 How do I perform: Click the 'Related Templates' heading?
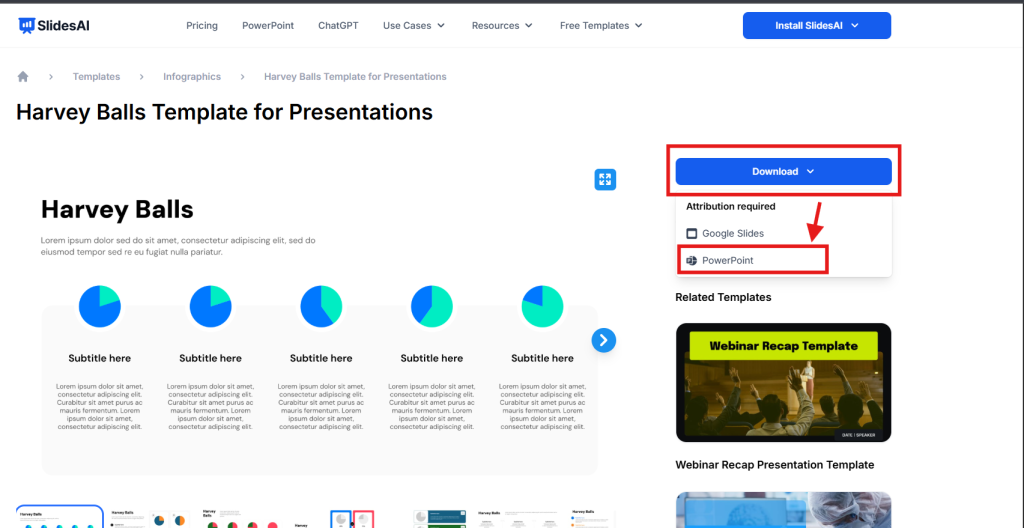(723, 297)
